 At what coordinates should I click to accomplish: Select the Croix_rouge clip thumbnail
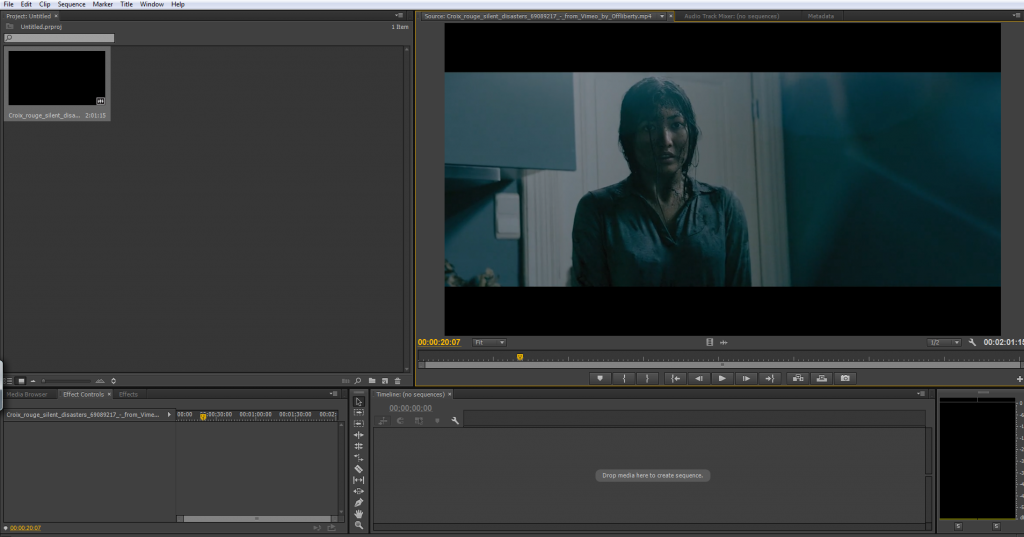57,78
